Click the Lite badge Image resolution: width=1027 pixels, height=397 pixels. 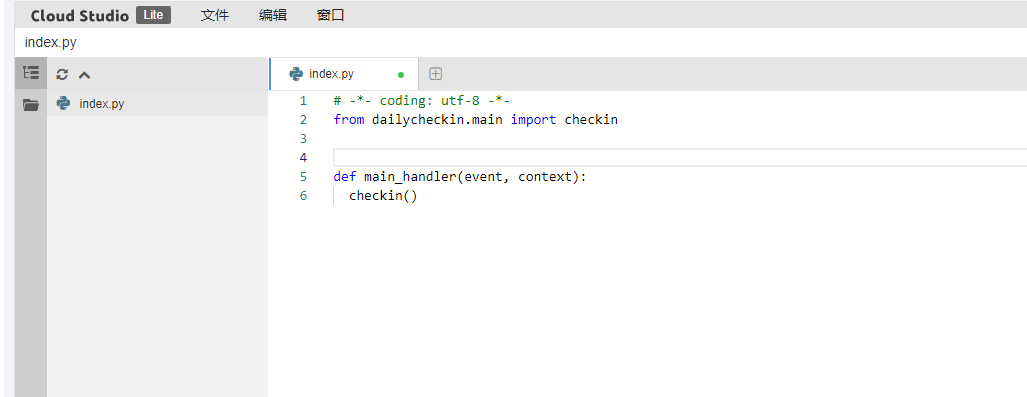pos(153,15)
